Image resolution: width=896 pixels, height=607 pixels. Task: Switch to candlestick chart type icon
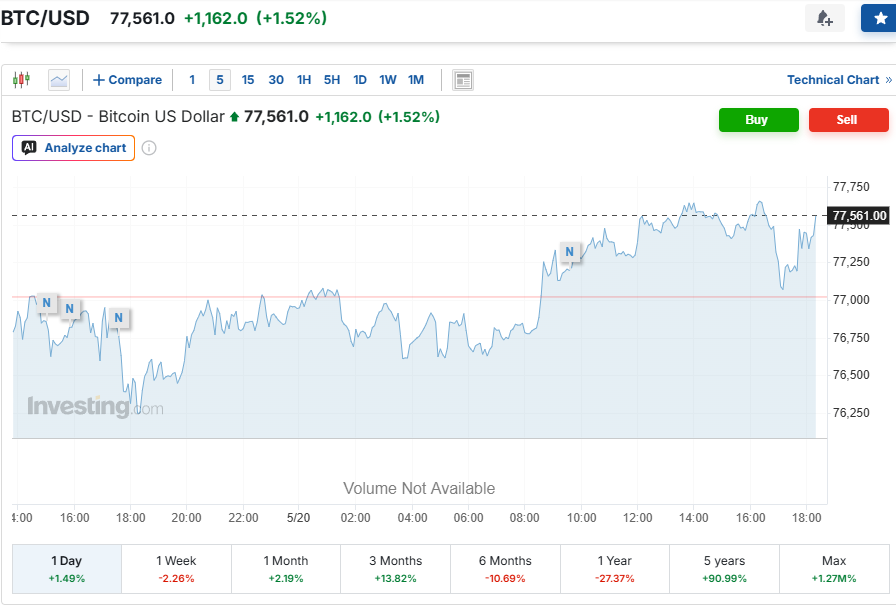click(x=21, y=79)
